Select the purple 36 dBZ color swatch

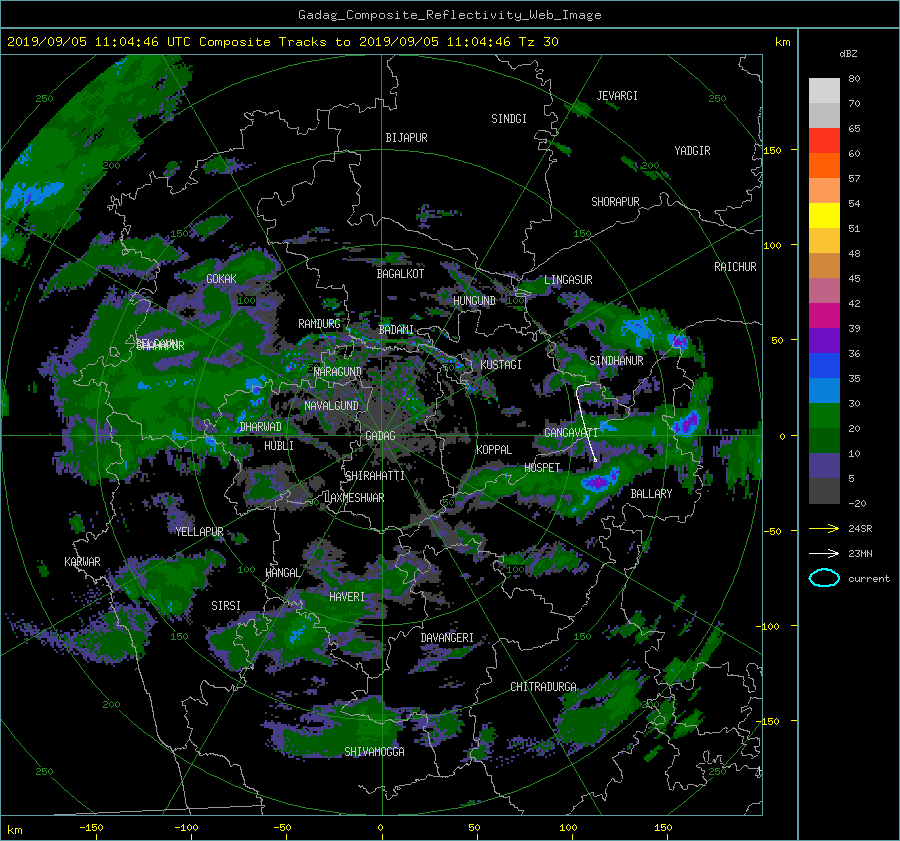pos(824,340)
